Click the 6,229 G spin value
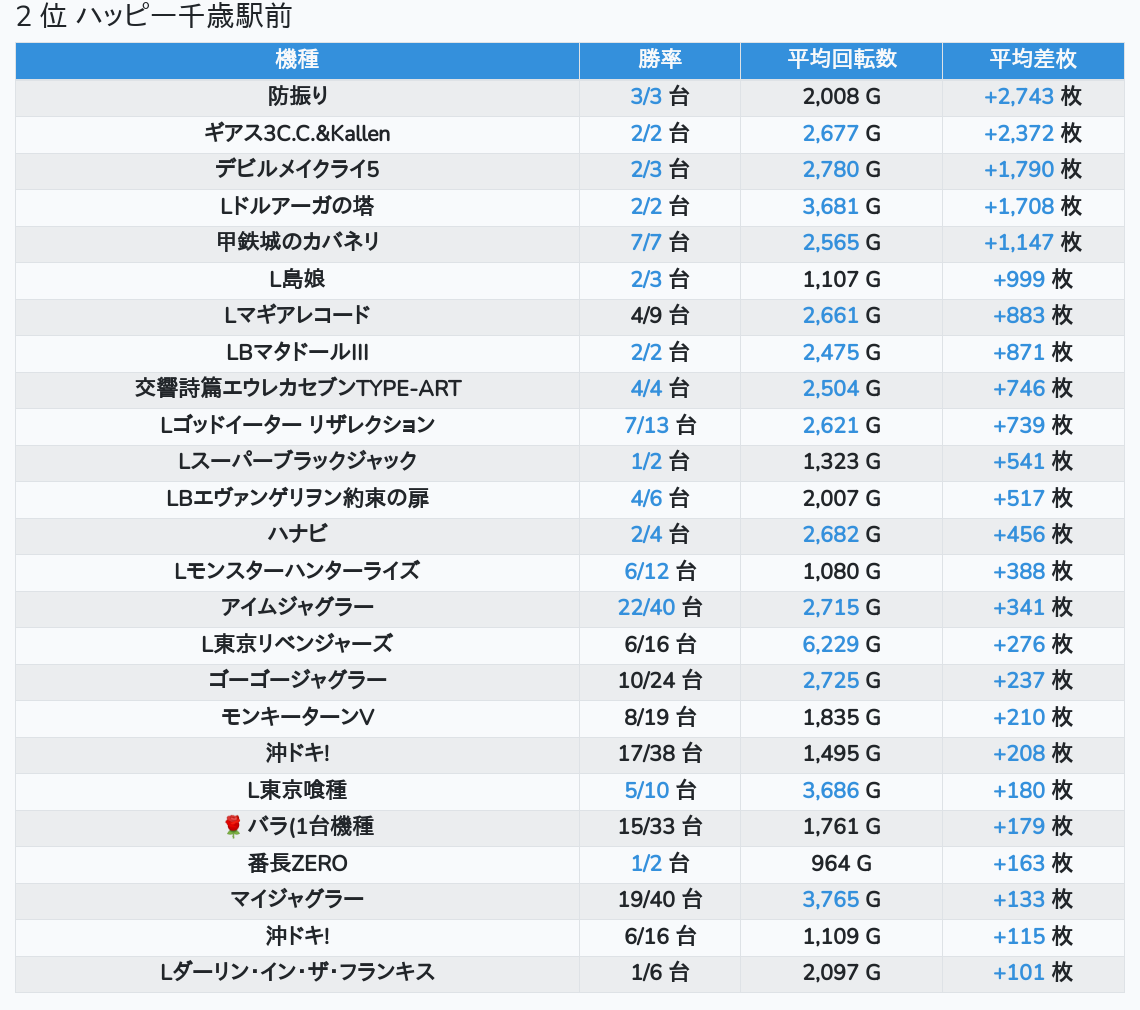Screen dimensions: 1140x1010 [841, 644]
